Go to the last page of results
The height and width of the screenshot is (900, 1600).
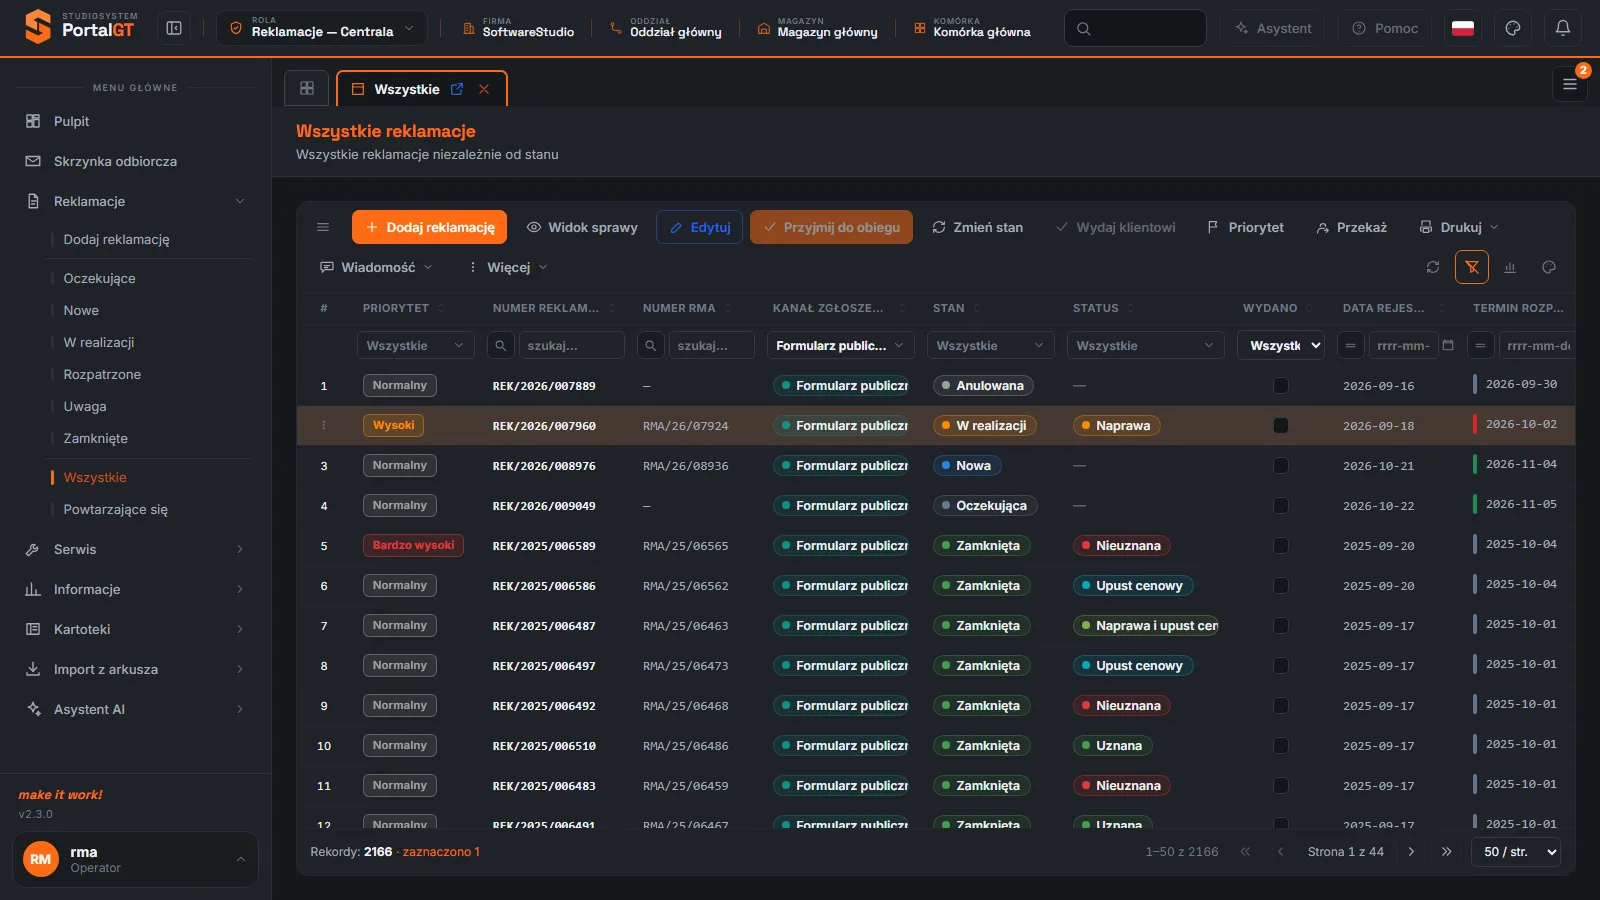[1446, 852]
